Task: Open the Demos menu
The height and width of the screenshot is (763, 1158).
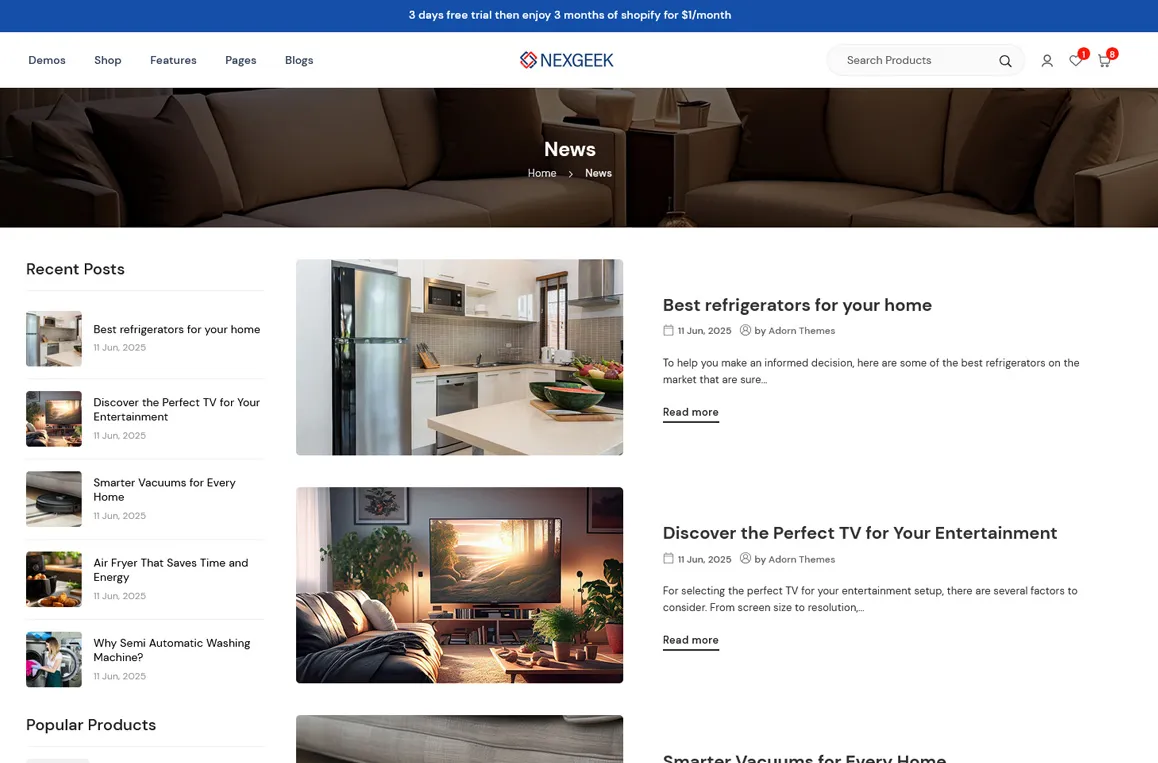Action: [x=47, y=60]
